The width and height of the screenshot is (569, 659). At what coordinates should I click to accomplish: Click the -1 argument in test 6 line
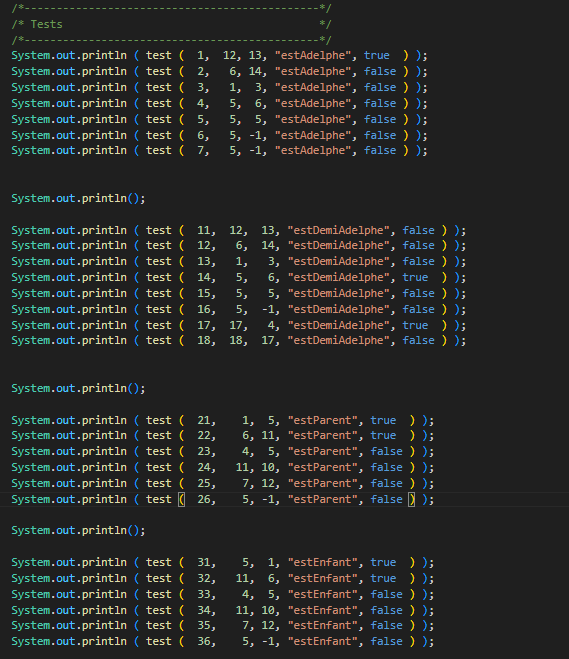click(x=255, y=135)
